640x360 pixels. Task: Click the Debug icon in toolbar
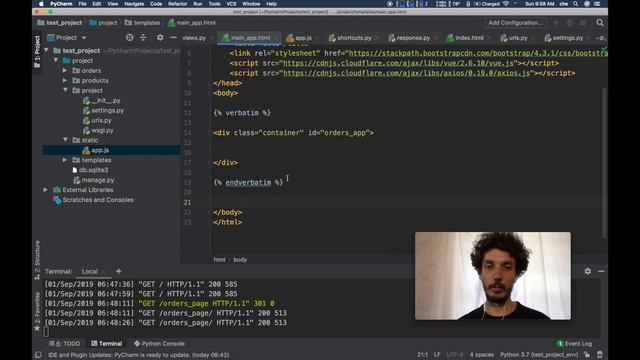569,23
